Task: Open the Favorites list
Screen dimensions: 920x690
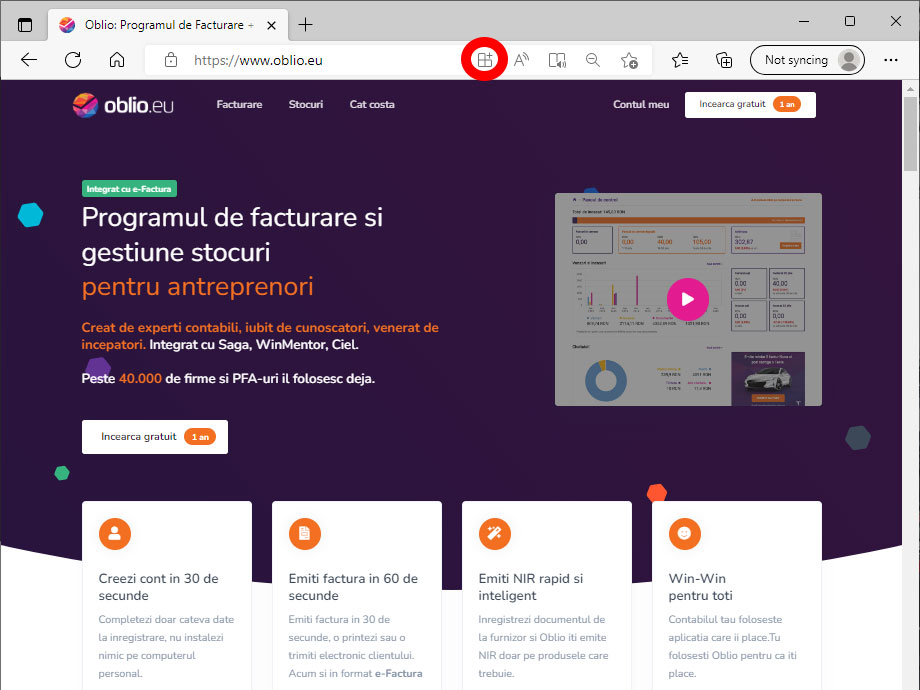Action: (680, 60)
